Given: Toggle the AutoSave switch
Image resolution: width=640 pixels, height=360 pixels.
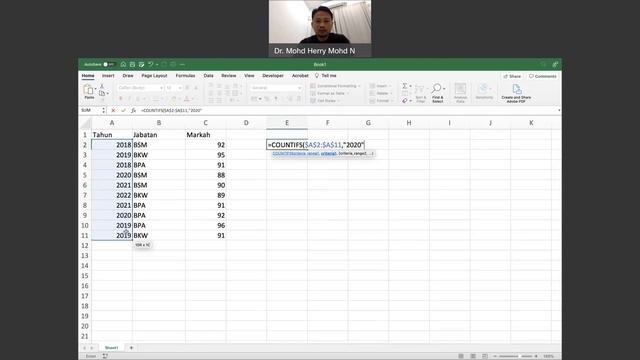Looking at the screenshot, I should click(x=109, y=64).
